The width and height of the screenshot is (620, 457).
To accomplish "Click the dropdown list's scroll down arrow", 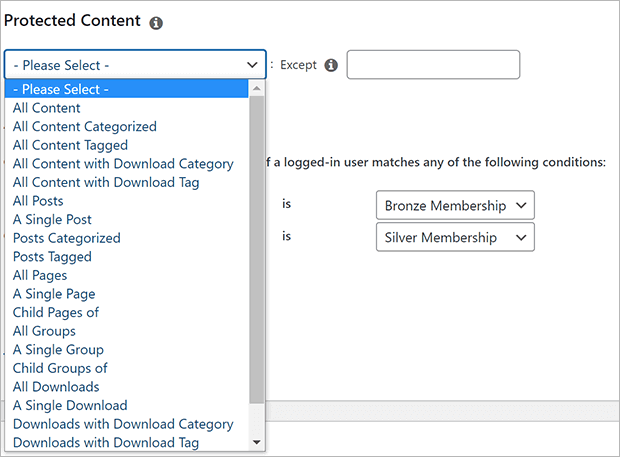I will (257, 442).
